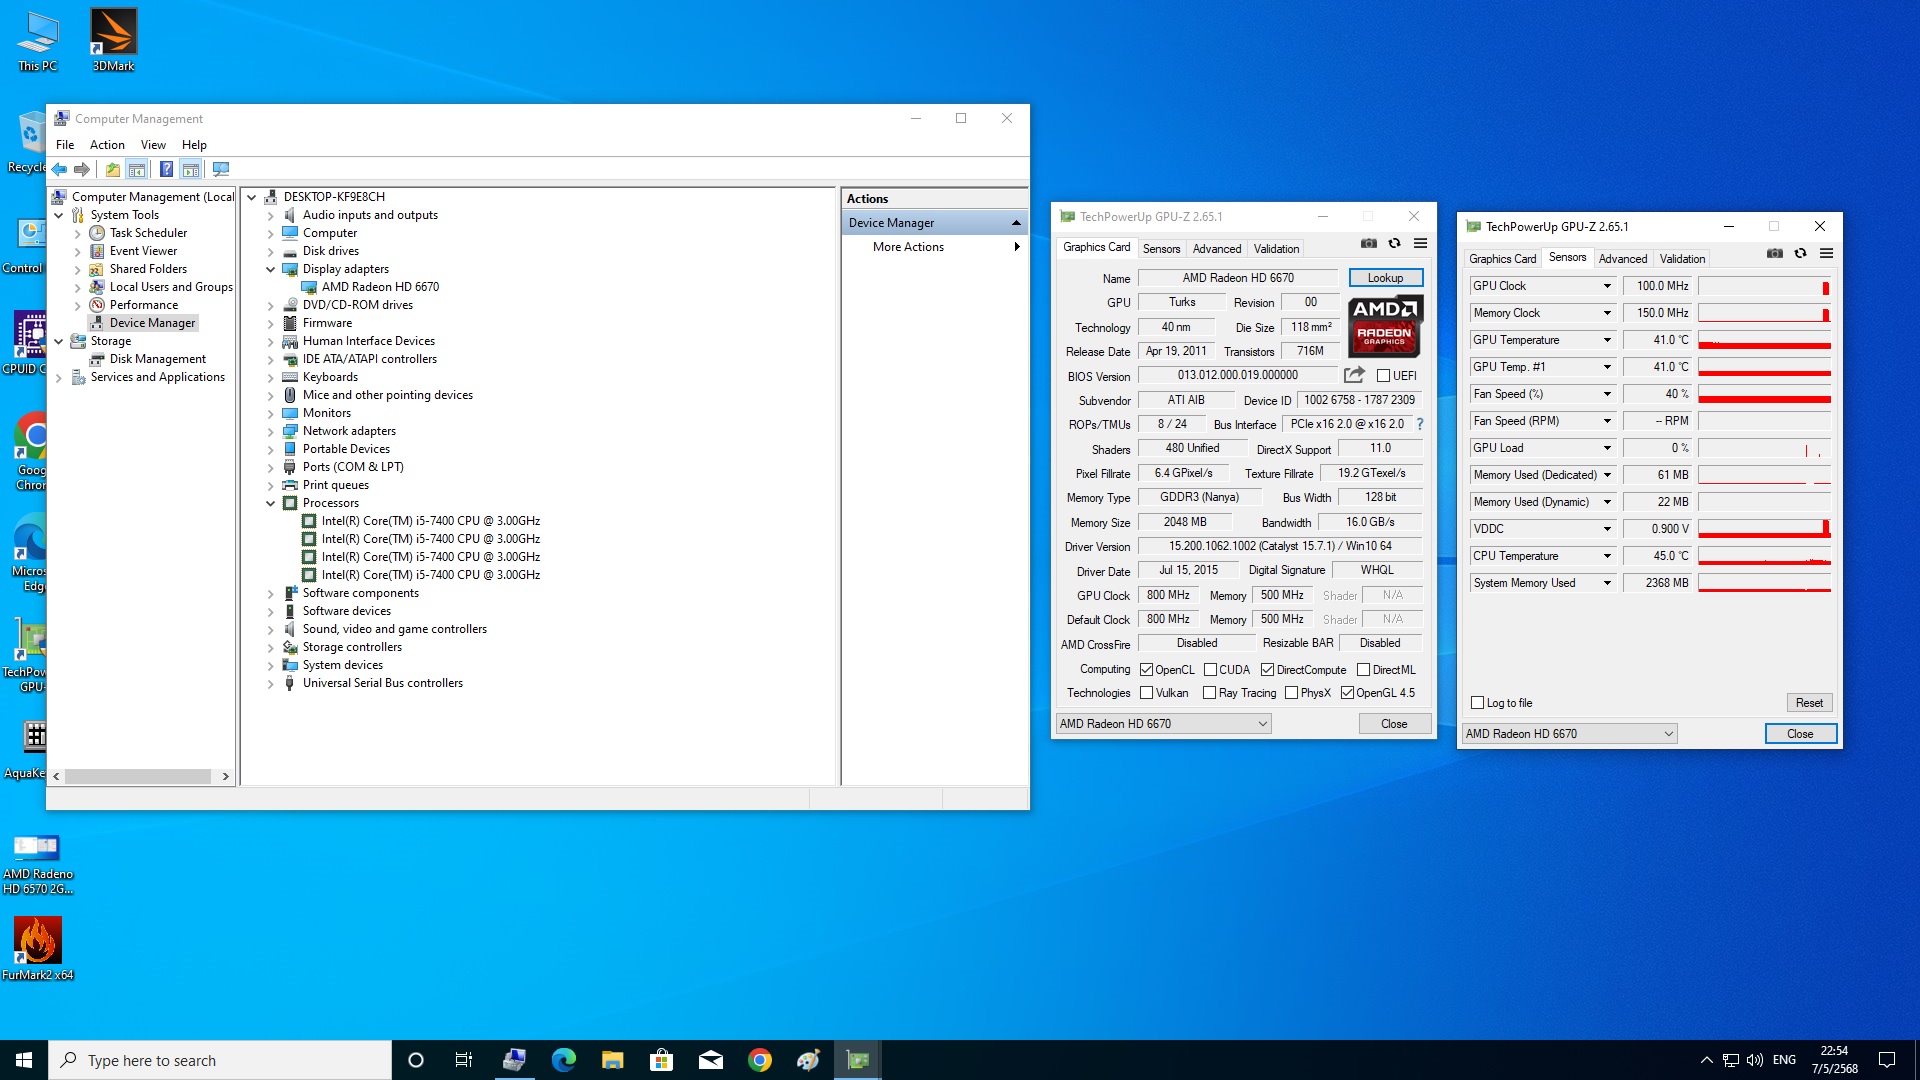Toggle the UEFI checkbox in GPU-Z
Viewport: 1920px width, 1080px height.
click(1383, 376)
